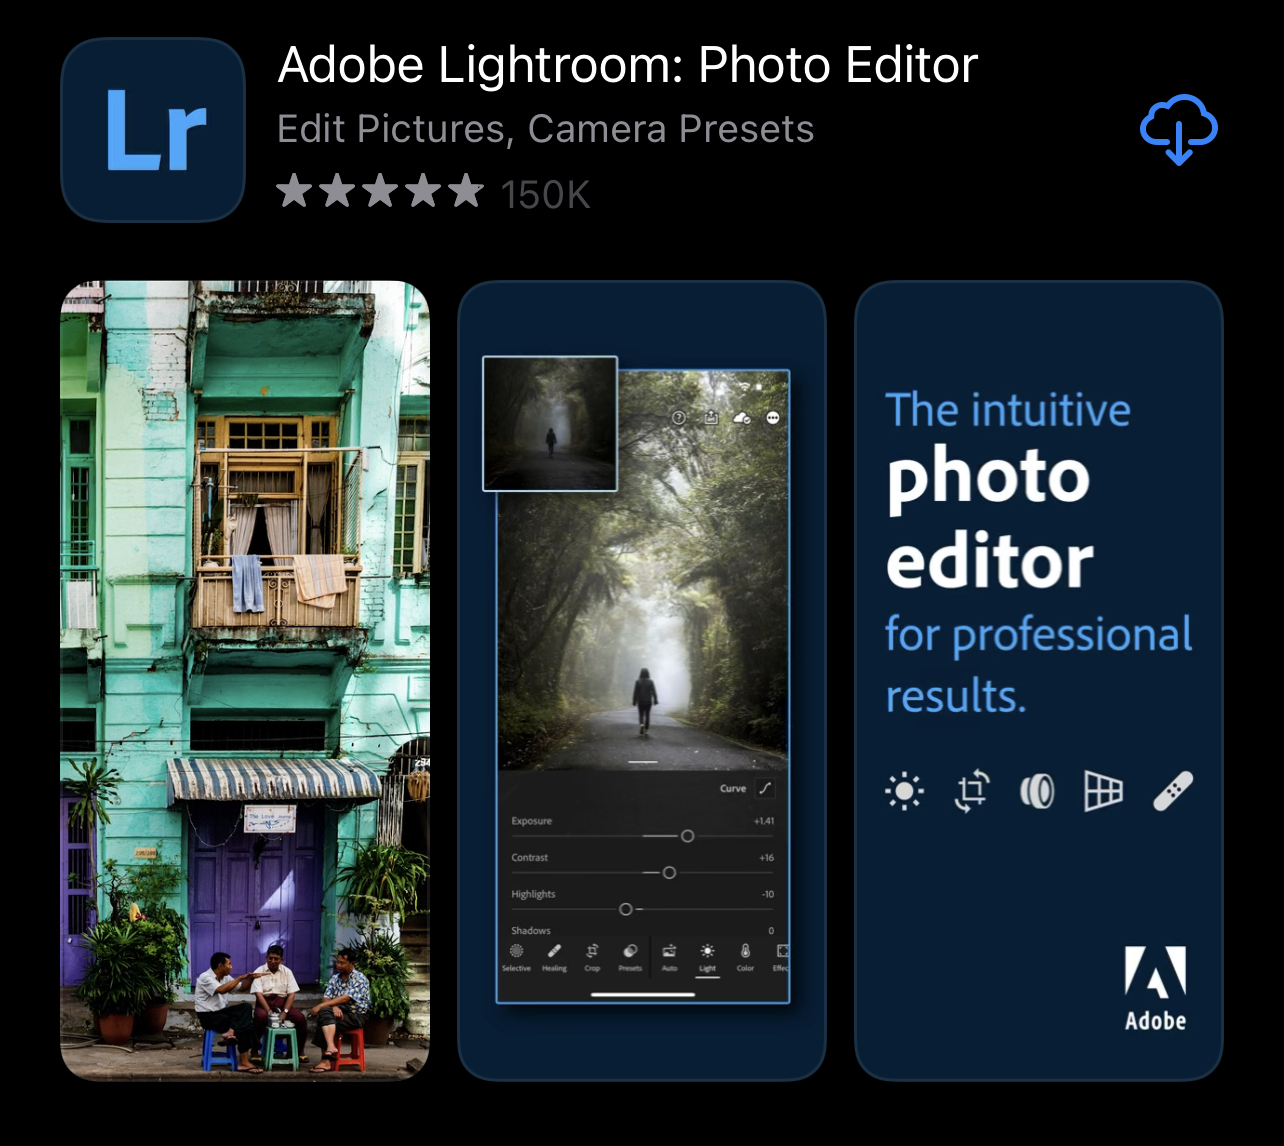Screen dimensions: 1284x1146
Task: Open the Lightroom app icon
Action: click(153, 129)
